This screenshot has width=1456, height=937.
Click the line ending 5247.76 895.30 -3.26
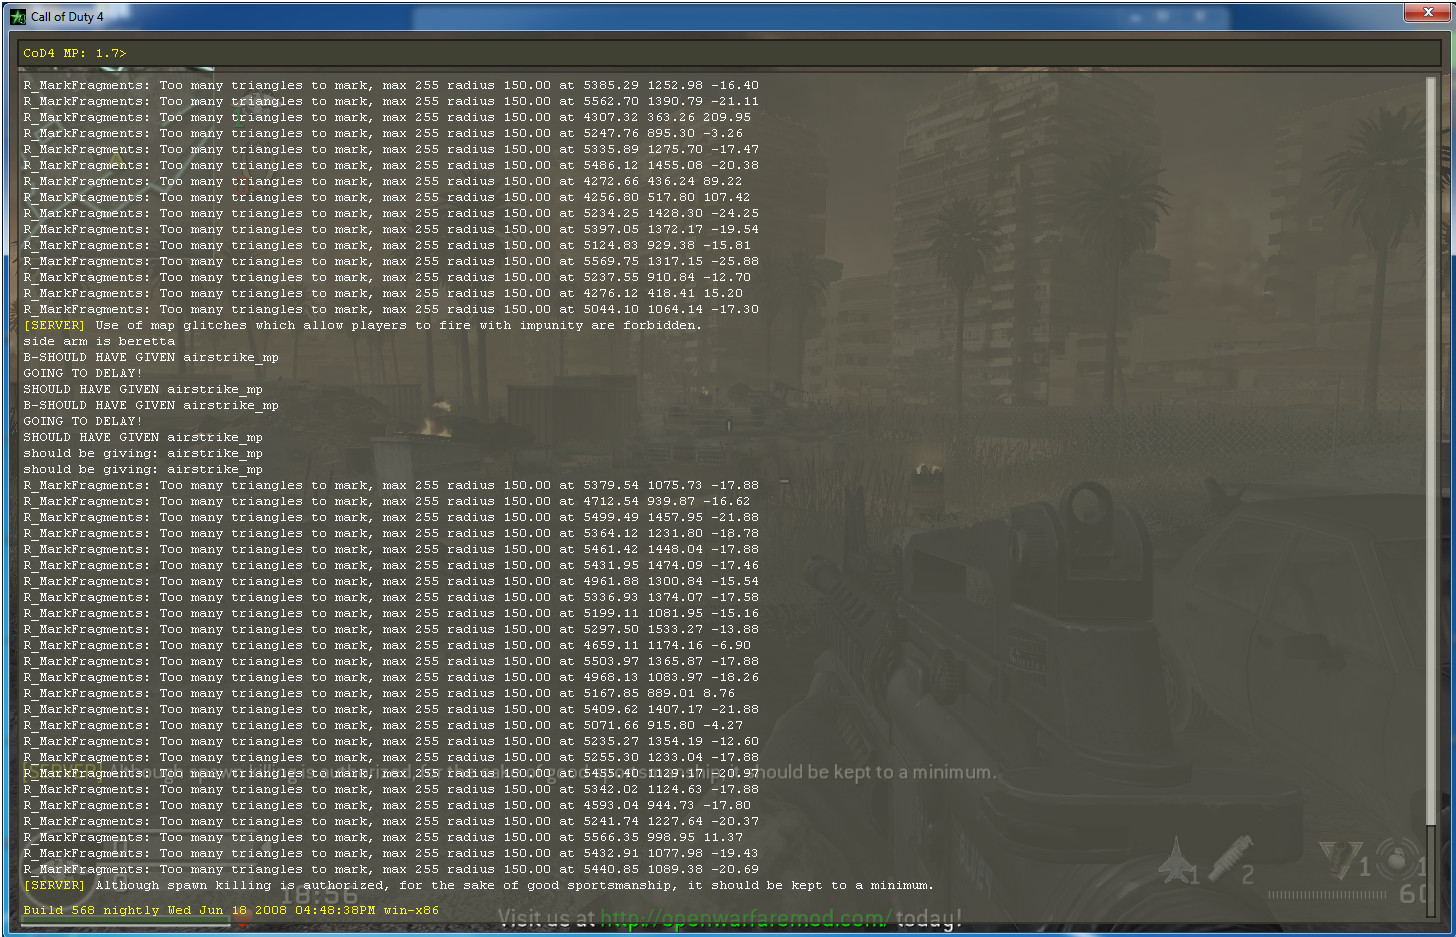coord(383,133)
